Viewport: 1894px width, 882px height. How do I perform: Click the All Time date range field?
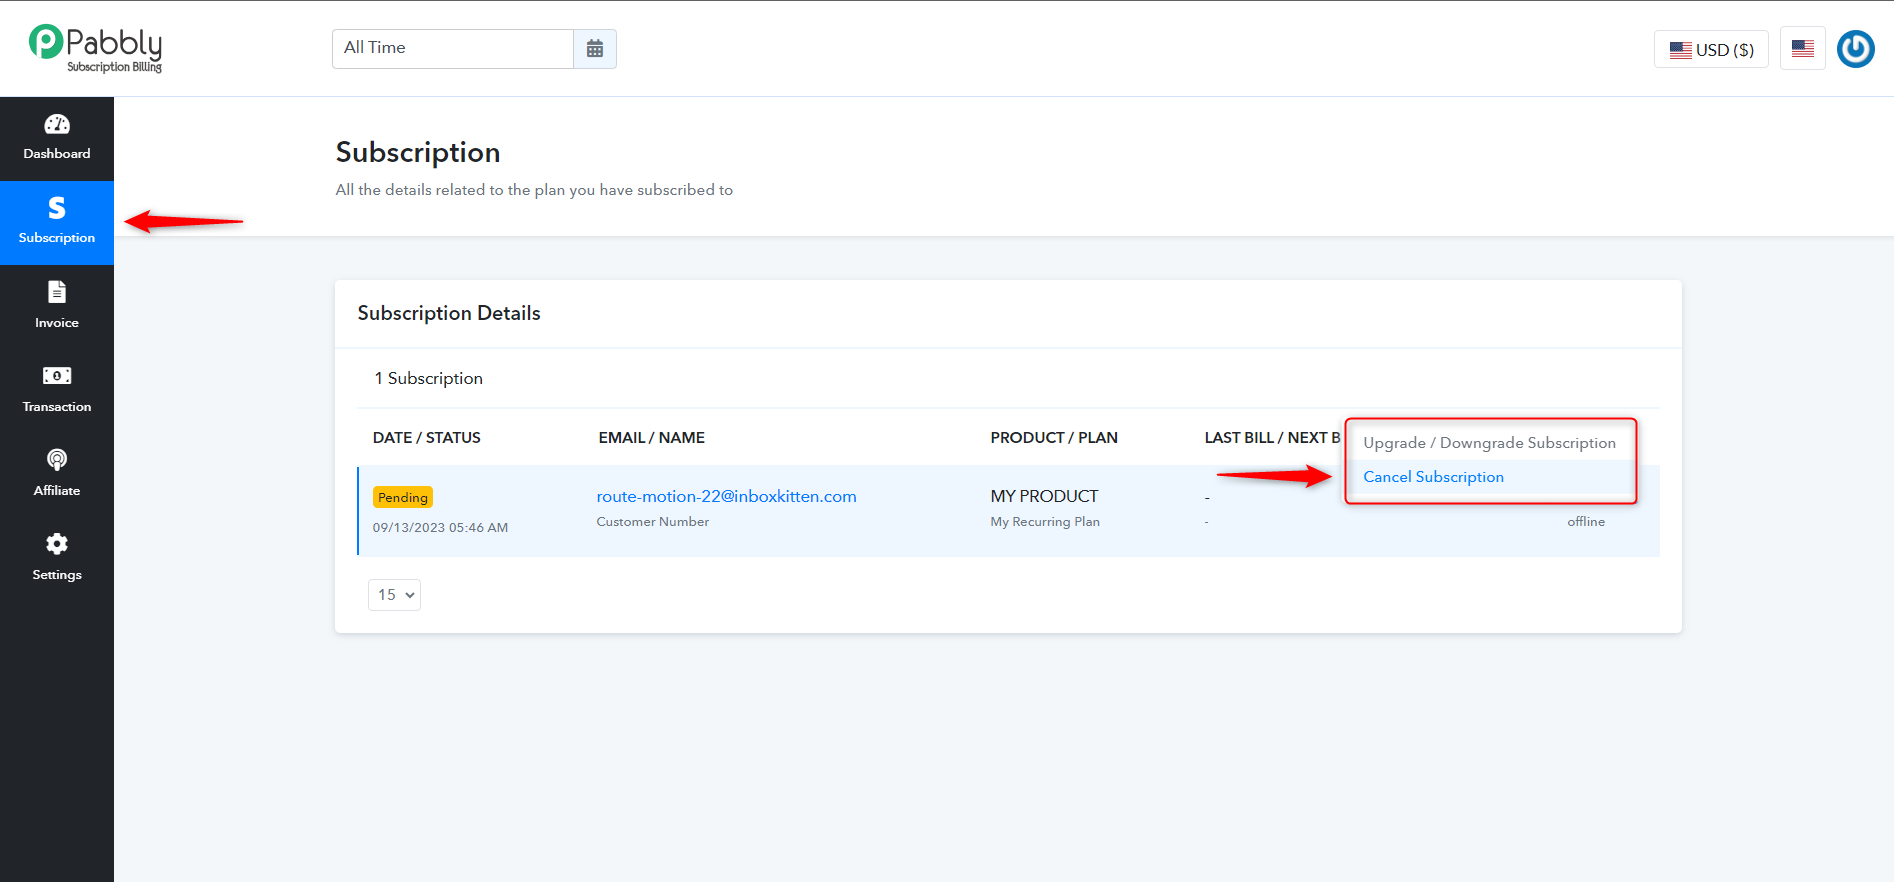click(x=453, y=49)
